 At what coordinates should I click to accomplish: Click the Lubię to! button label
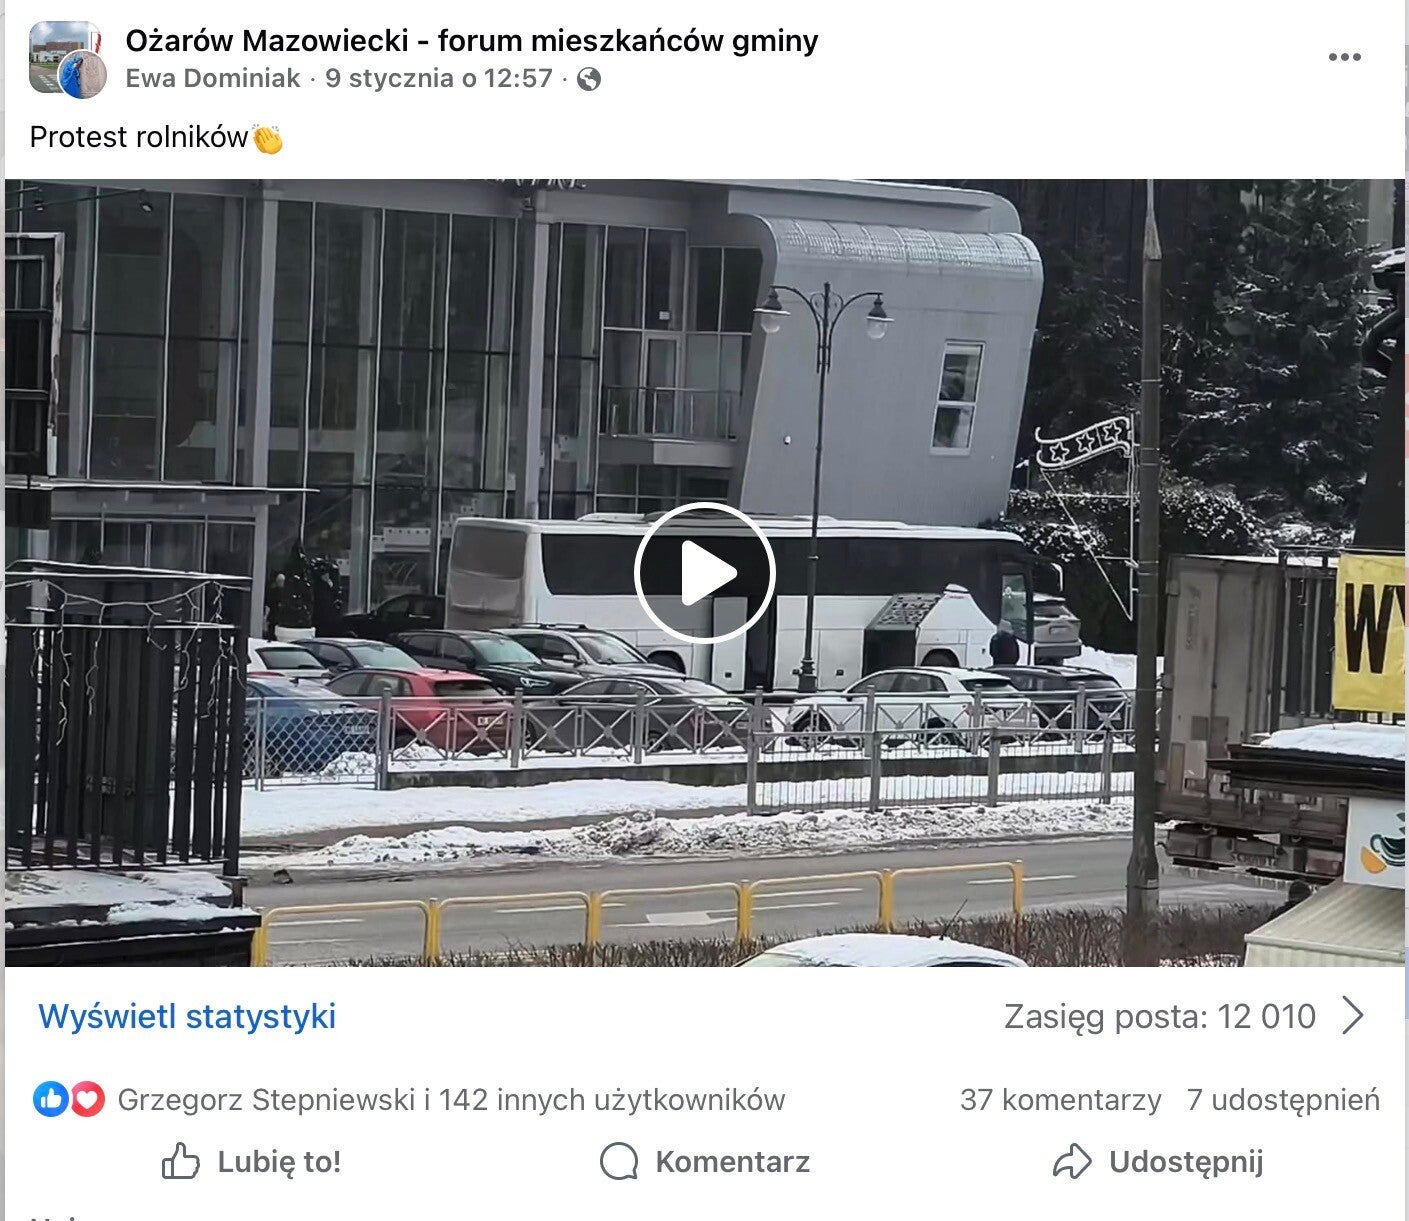(279, 1162)
